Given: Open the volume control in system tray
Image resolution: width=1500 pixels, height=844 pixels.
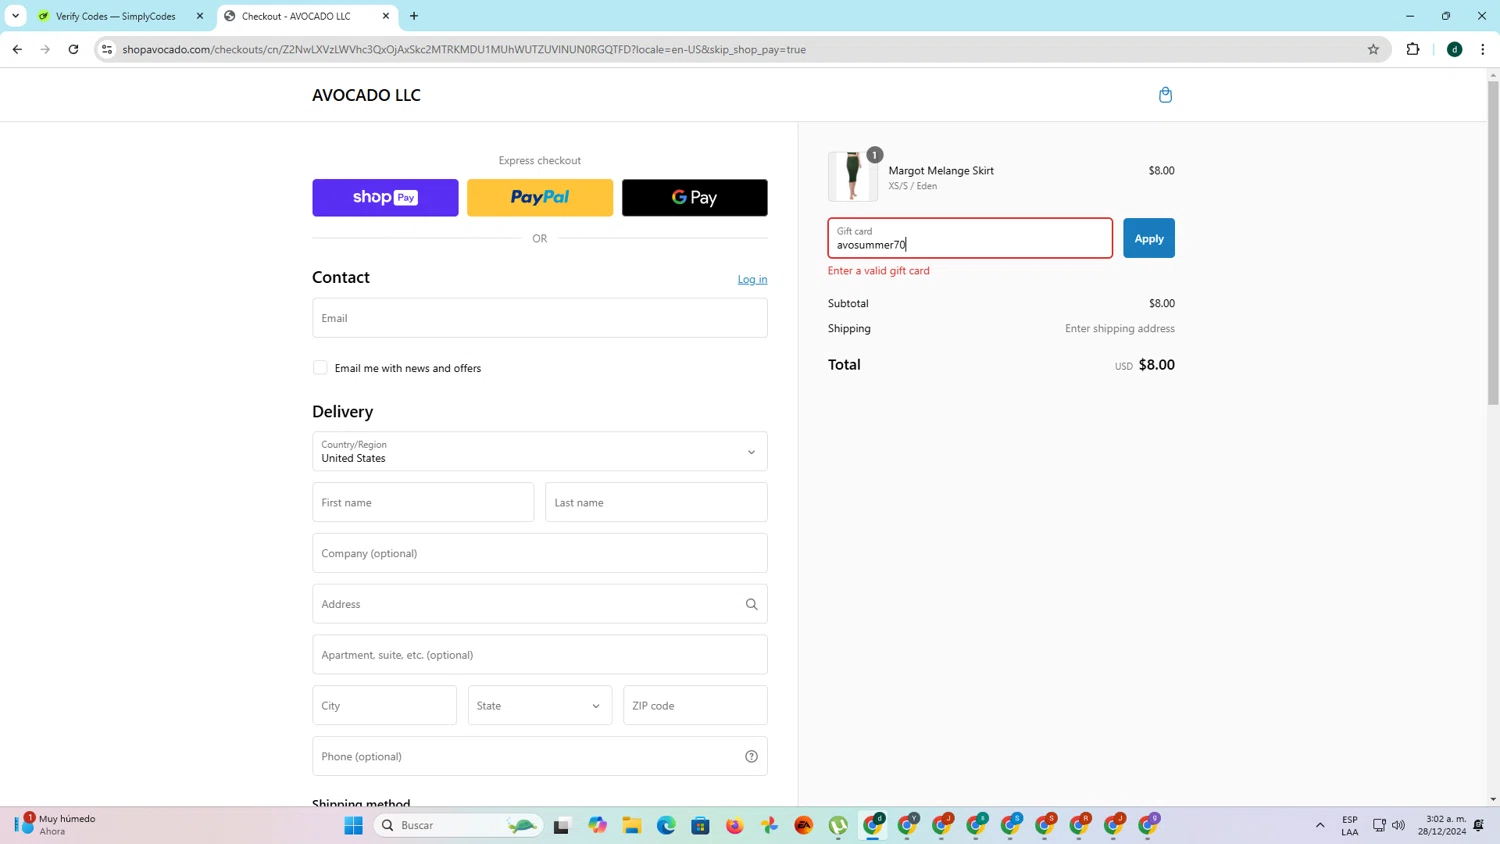Looking at the screenshot, I should 1398,825.
